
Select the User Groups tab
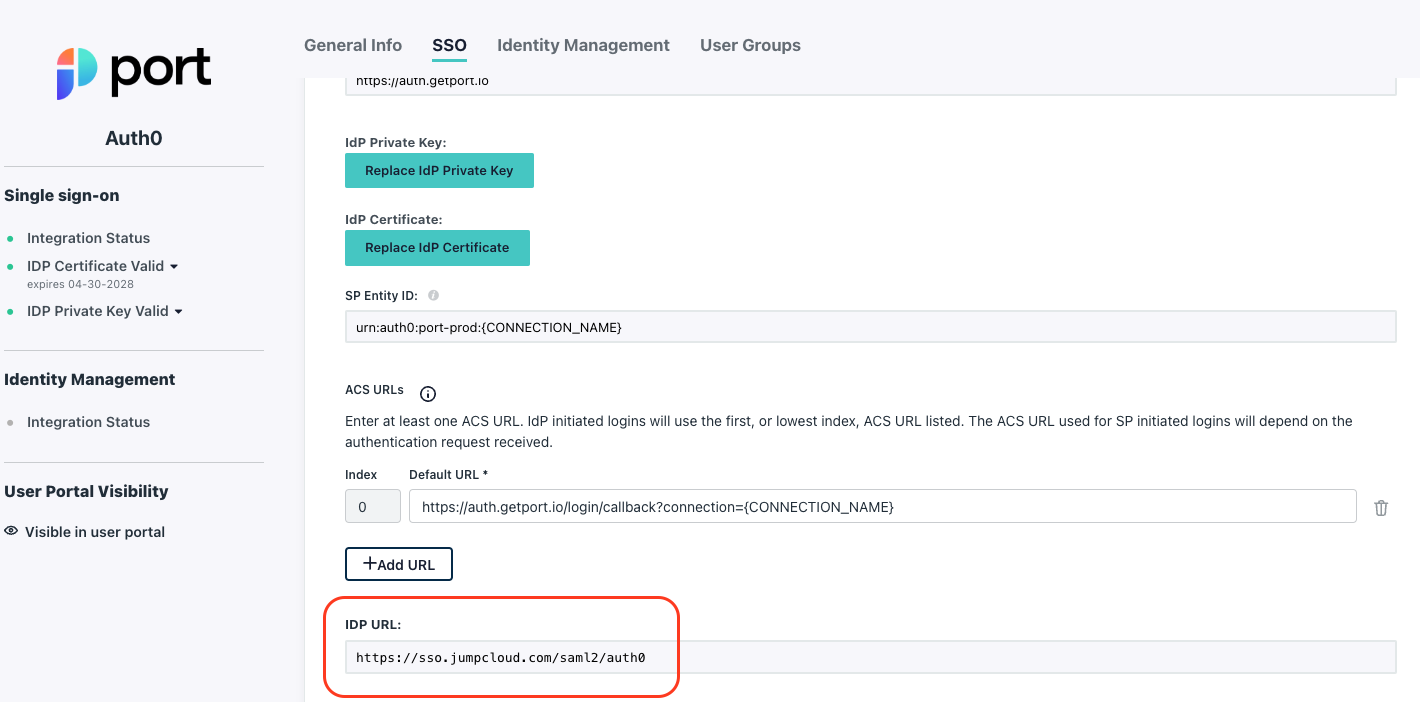[750, 45]
